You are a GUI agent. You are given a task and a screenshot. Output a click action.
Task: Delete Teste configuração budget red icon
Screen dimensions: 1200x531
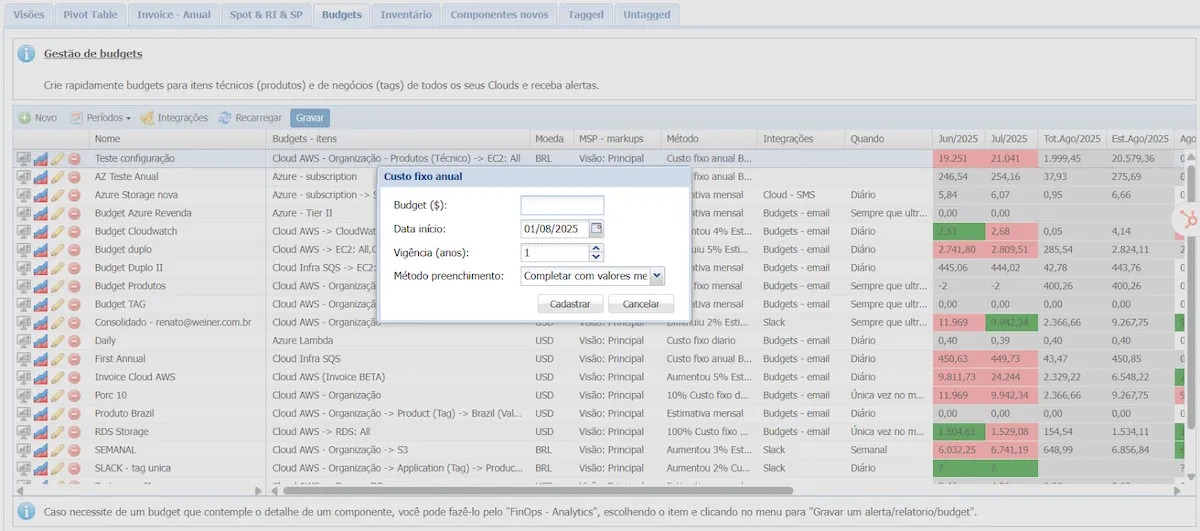74,158
